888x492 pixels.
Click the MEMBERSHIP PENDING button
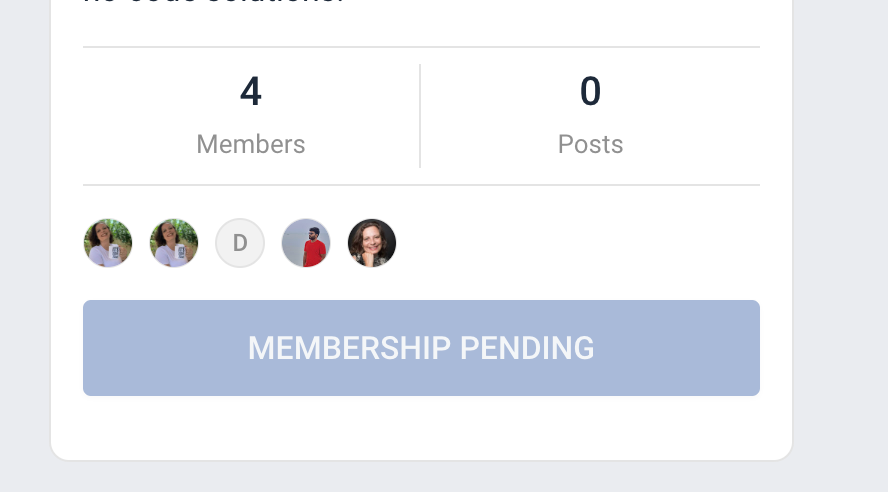pyautogui.click(x=421, y=348)
